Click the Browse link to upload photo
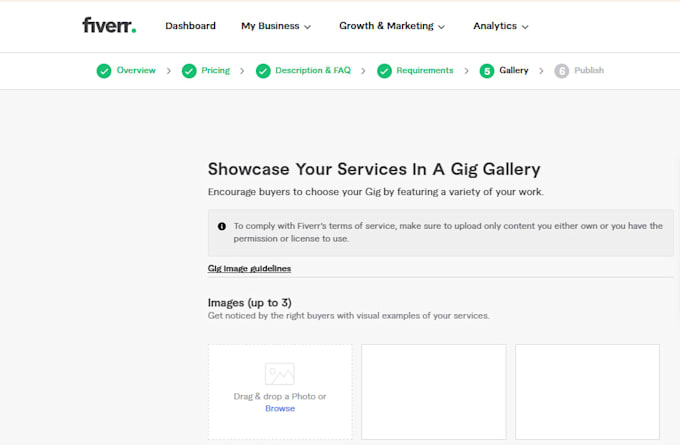Image resolution: width=680 pixels, height=445 pixels. (x=280, y=408)
